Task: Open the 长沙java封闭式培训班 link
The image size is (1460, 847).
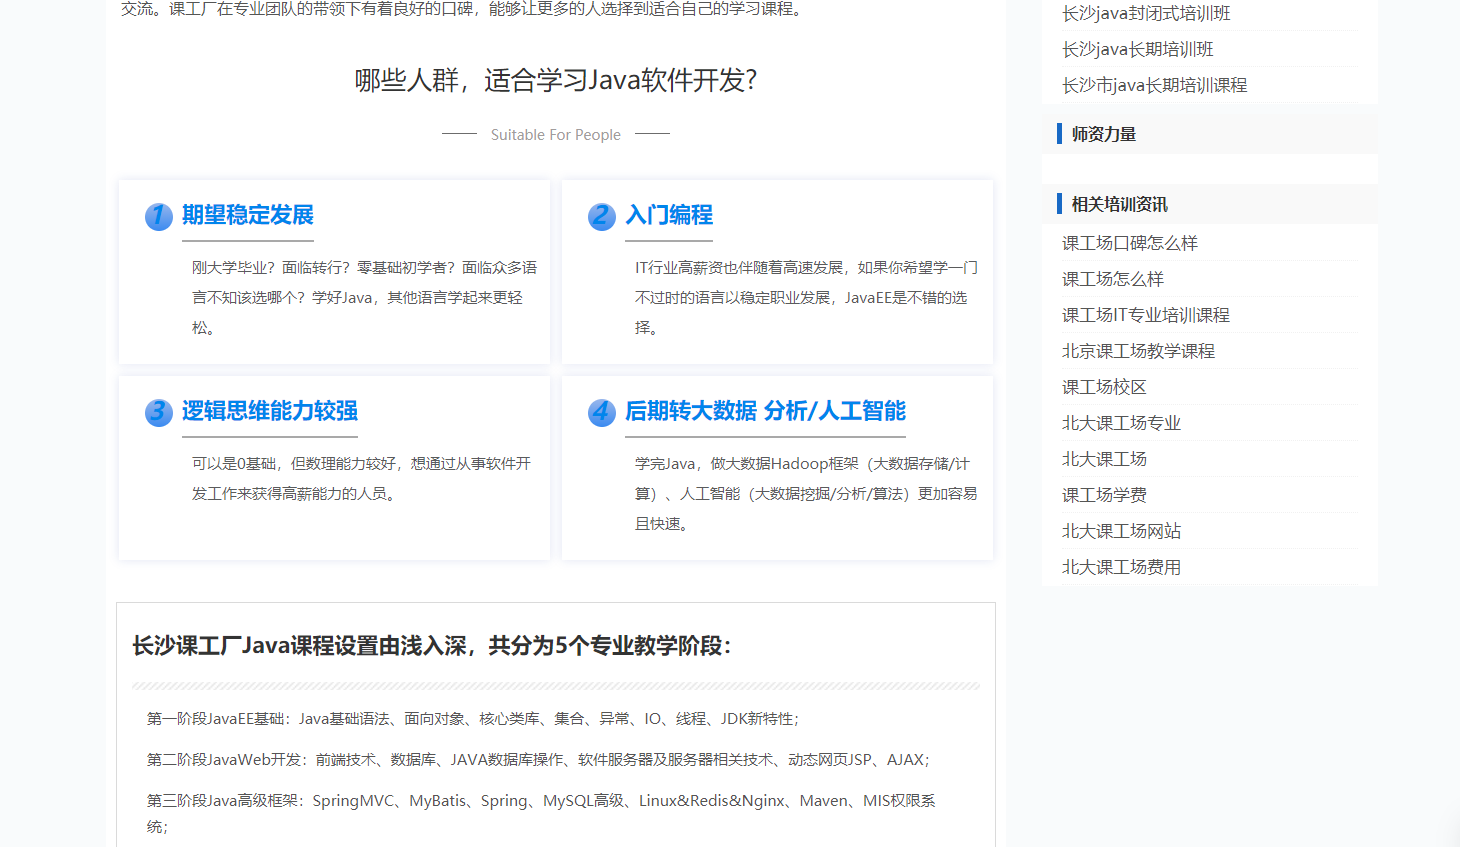Action: tap(1146, 13)
